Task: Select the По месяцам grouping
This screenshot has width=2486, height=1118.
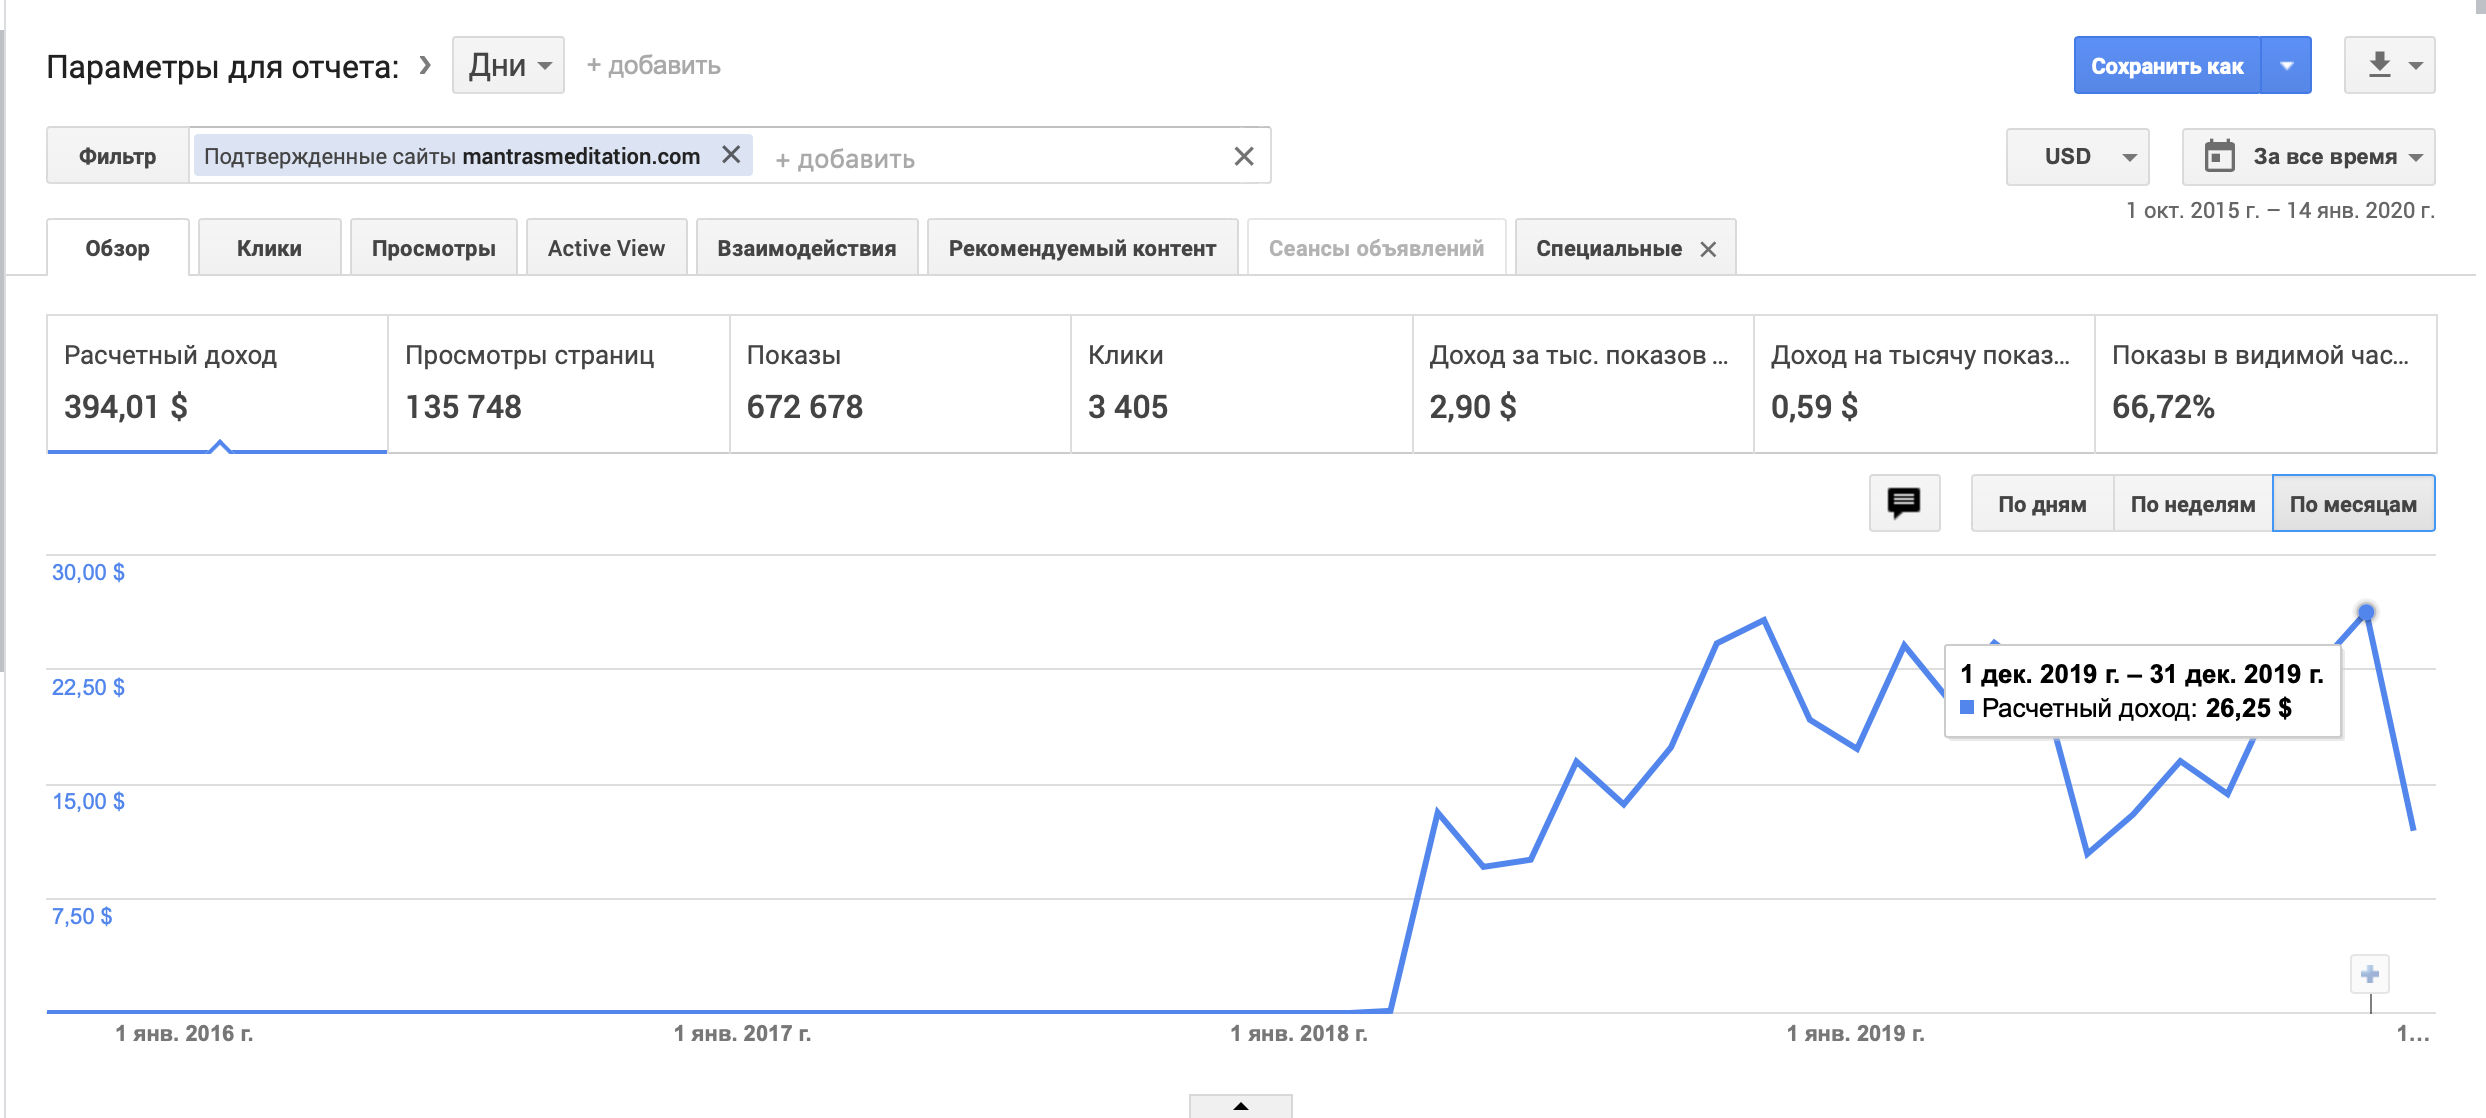Action: [2353, 504]
